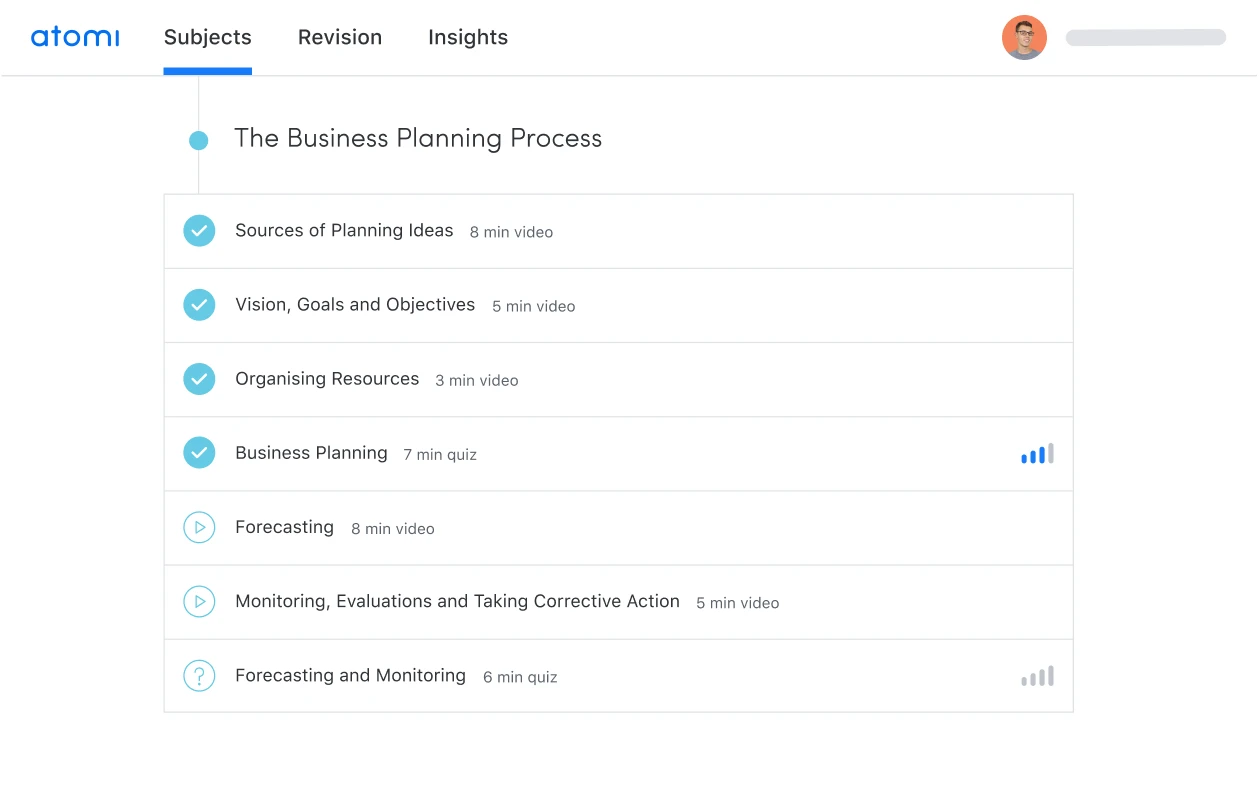
Task: Toggle the Business Planning quiz checkmark
Action: [x=199, y=453]
